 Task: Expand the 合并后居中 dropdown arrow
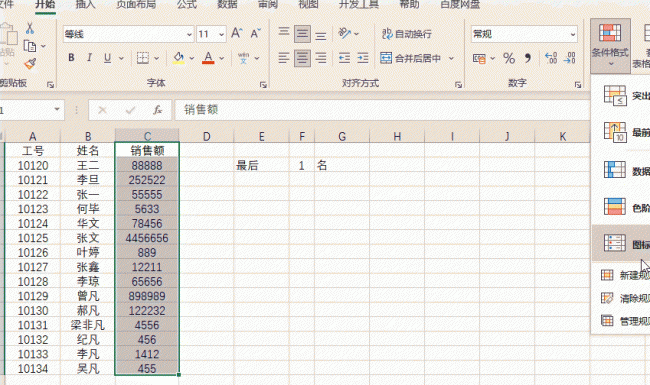tap(451, 58)
